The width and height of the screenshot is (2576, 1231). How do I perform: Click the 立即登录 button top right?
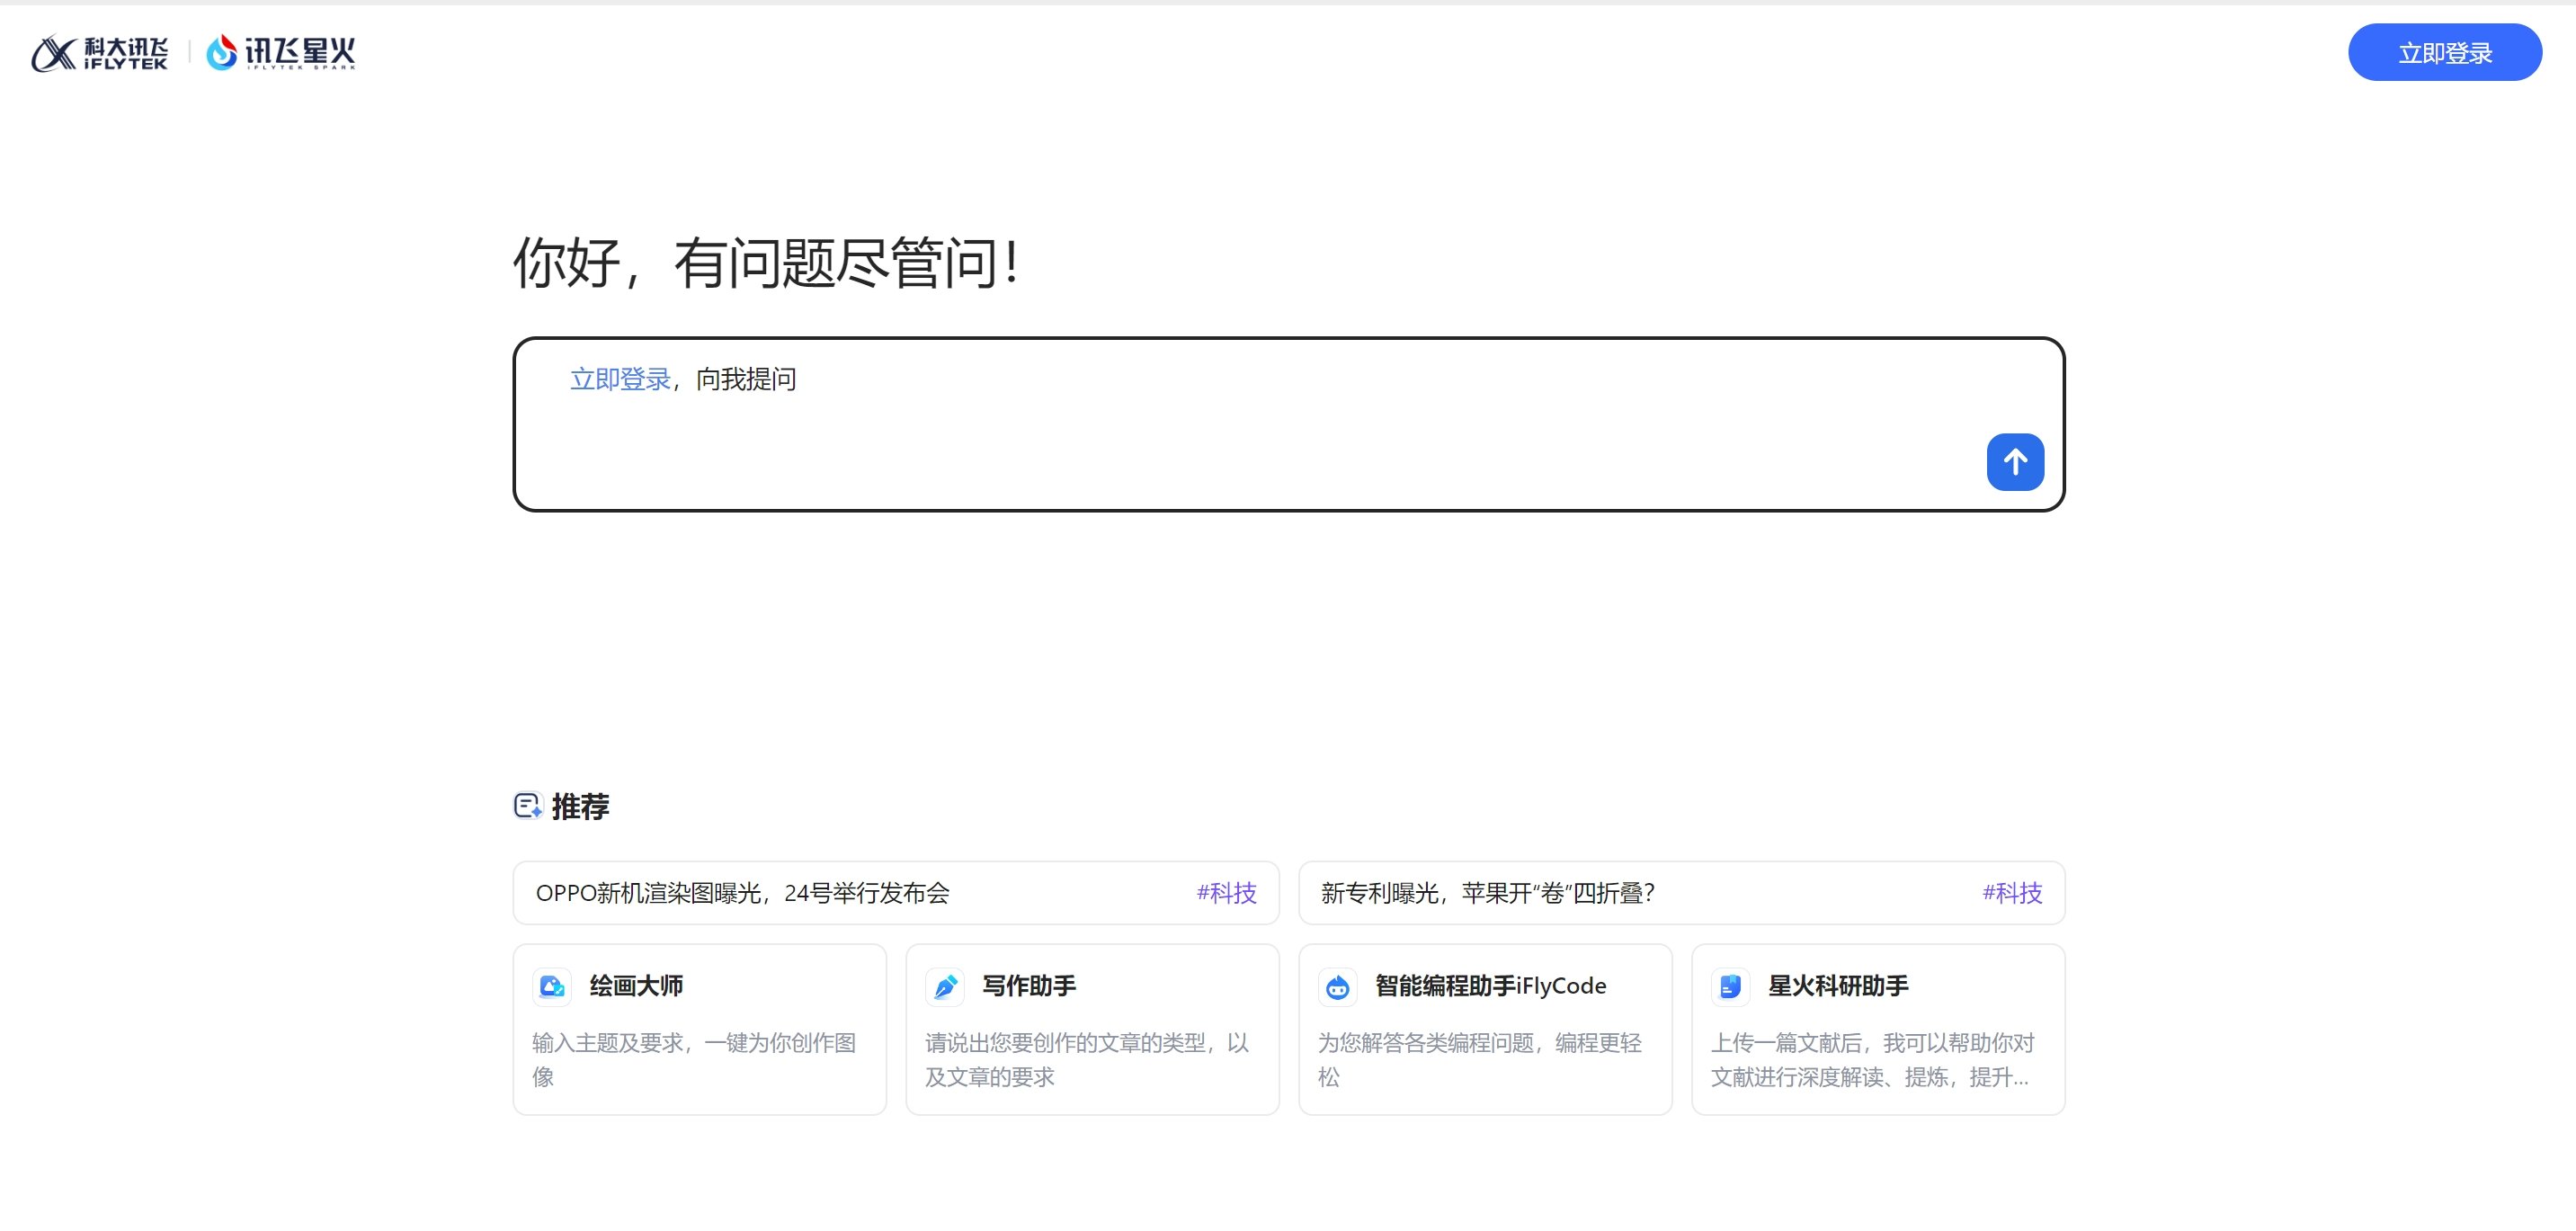coord(2444,51)
